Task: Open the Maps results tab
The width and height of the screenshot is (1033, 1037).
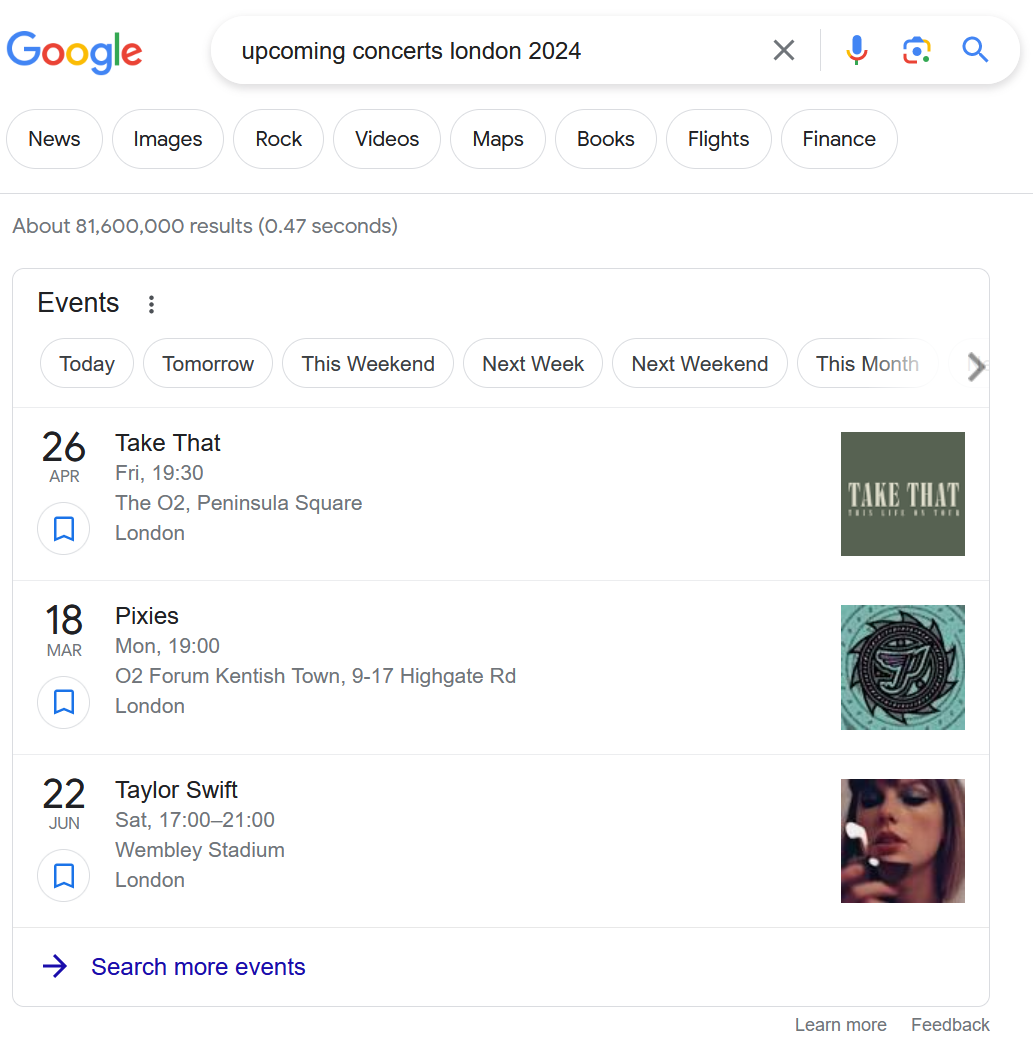Action: 497,139
